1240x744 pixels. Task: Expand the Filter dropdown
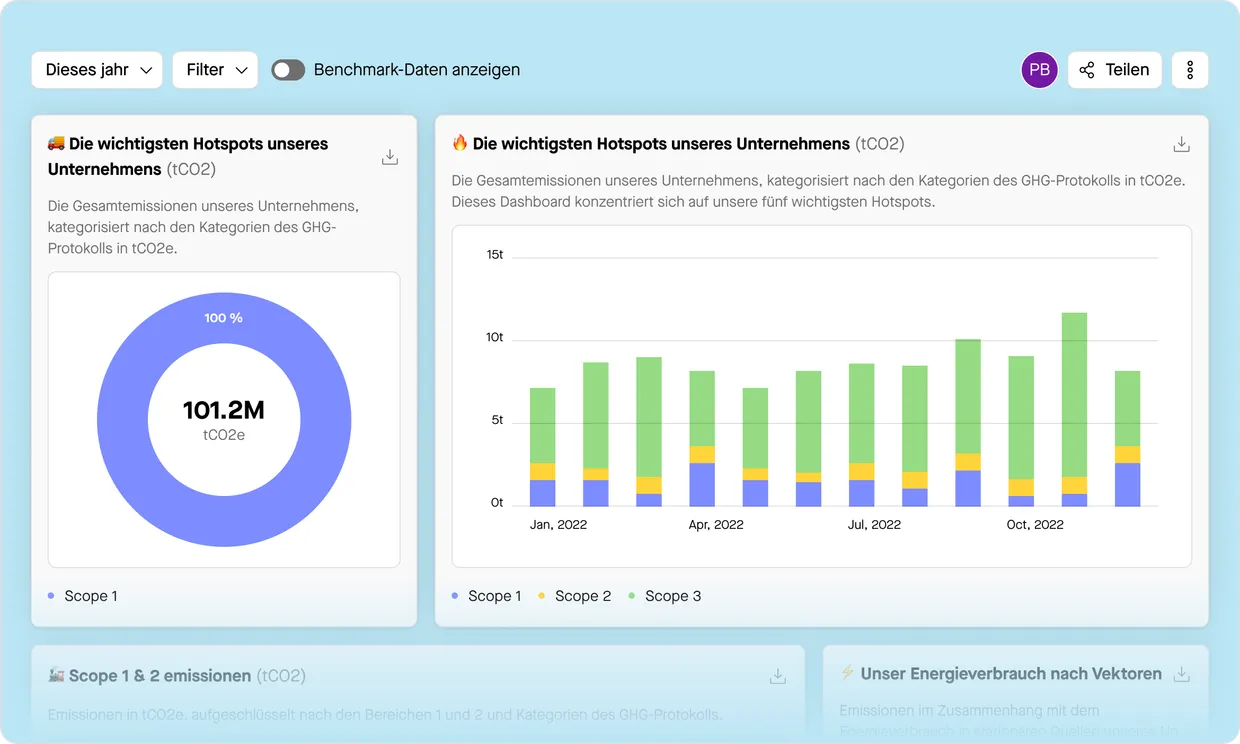tap(215, 70)
